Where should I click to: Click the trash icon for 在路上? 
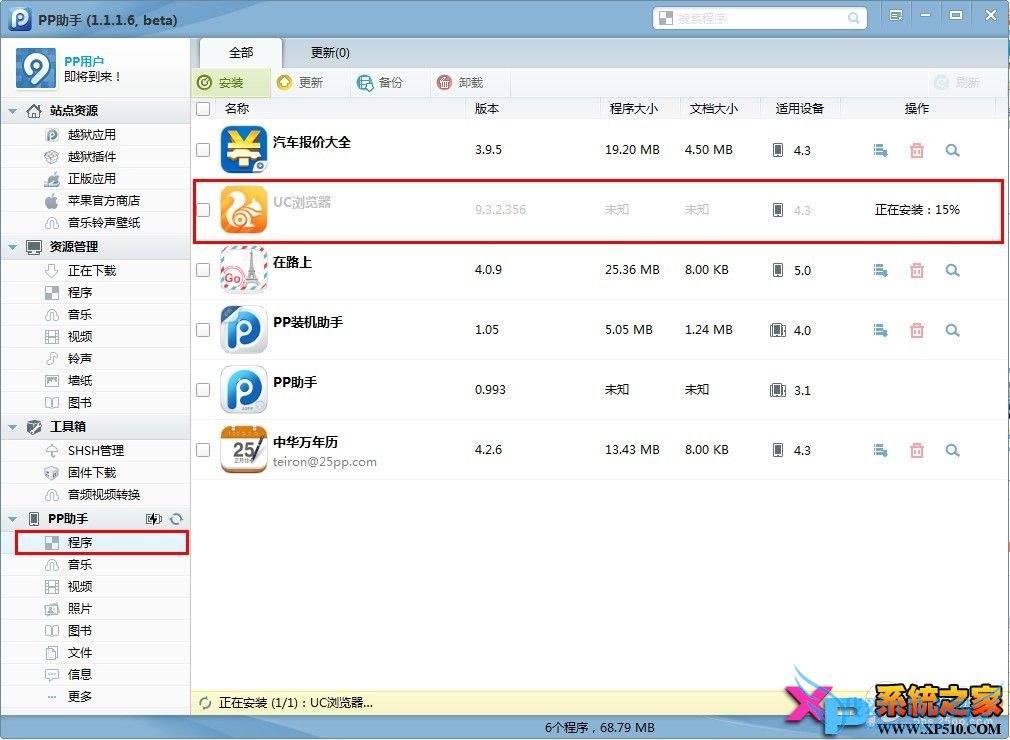point(917,270)
